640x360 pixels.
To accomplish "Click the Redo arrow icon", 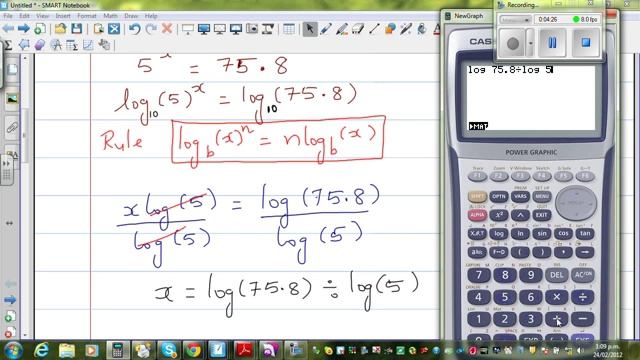I will coord(151,29).
